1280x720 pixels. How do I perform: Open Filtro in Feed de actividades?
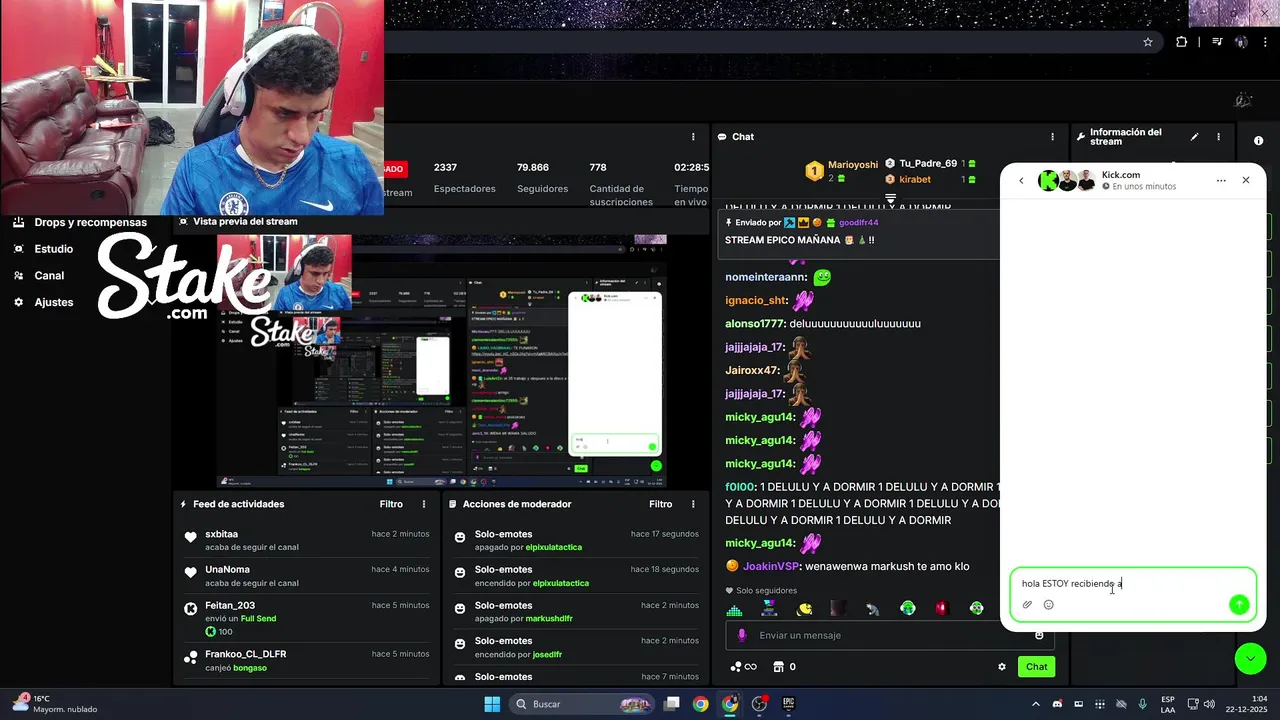pyautogui.click(x=391, y=504)
